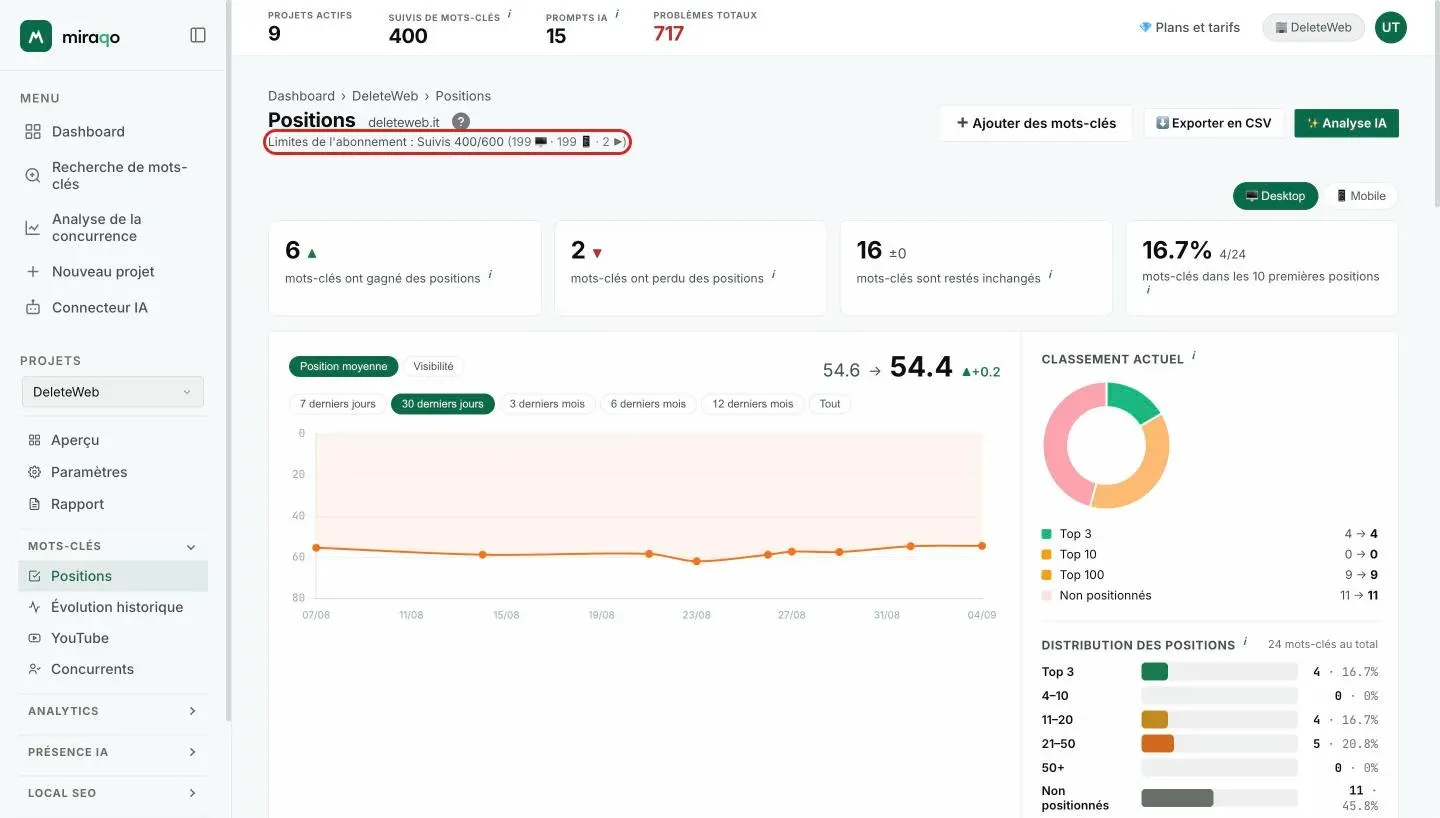
Task: Open the UT user avatar menu
Action: pos(1390,28)
